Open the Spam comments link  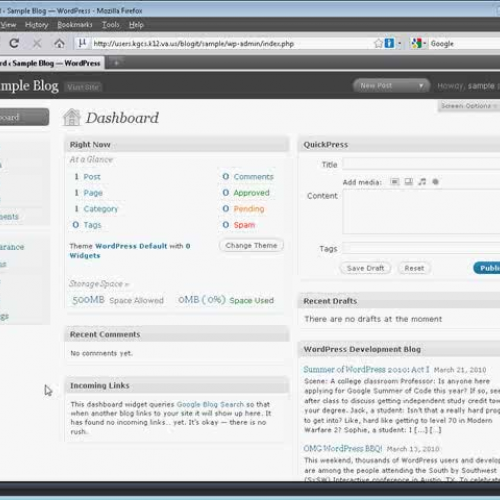click(244, 225)
